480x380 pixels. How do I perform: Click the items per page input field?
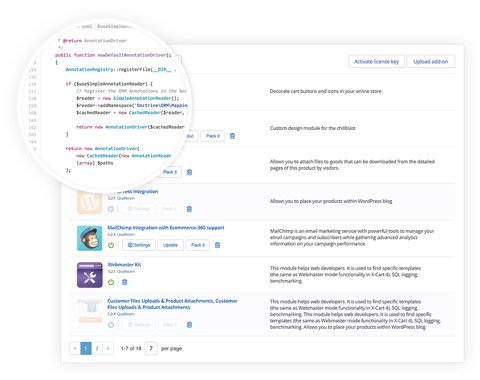coord(151,348)
